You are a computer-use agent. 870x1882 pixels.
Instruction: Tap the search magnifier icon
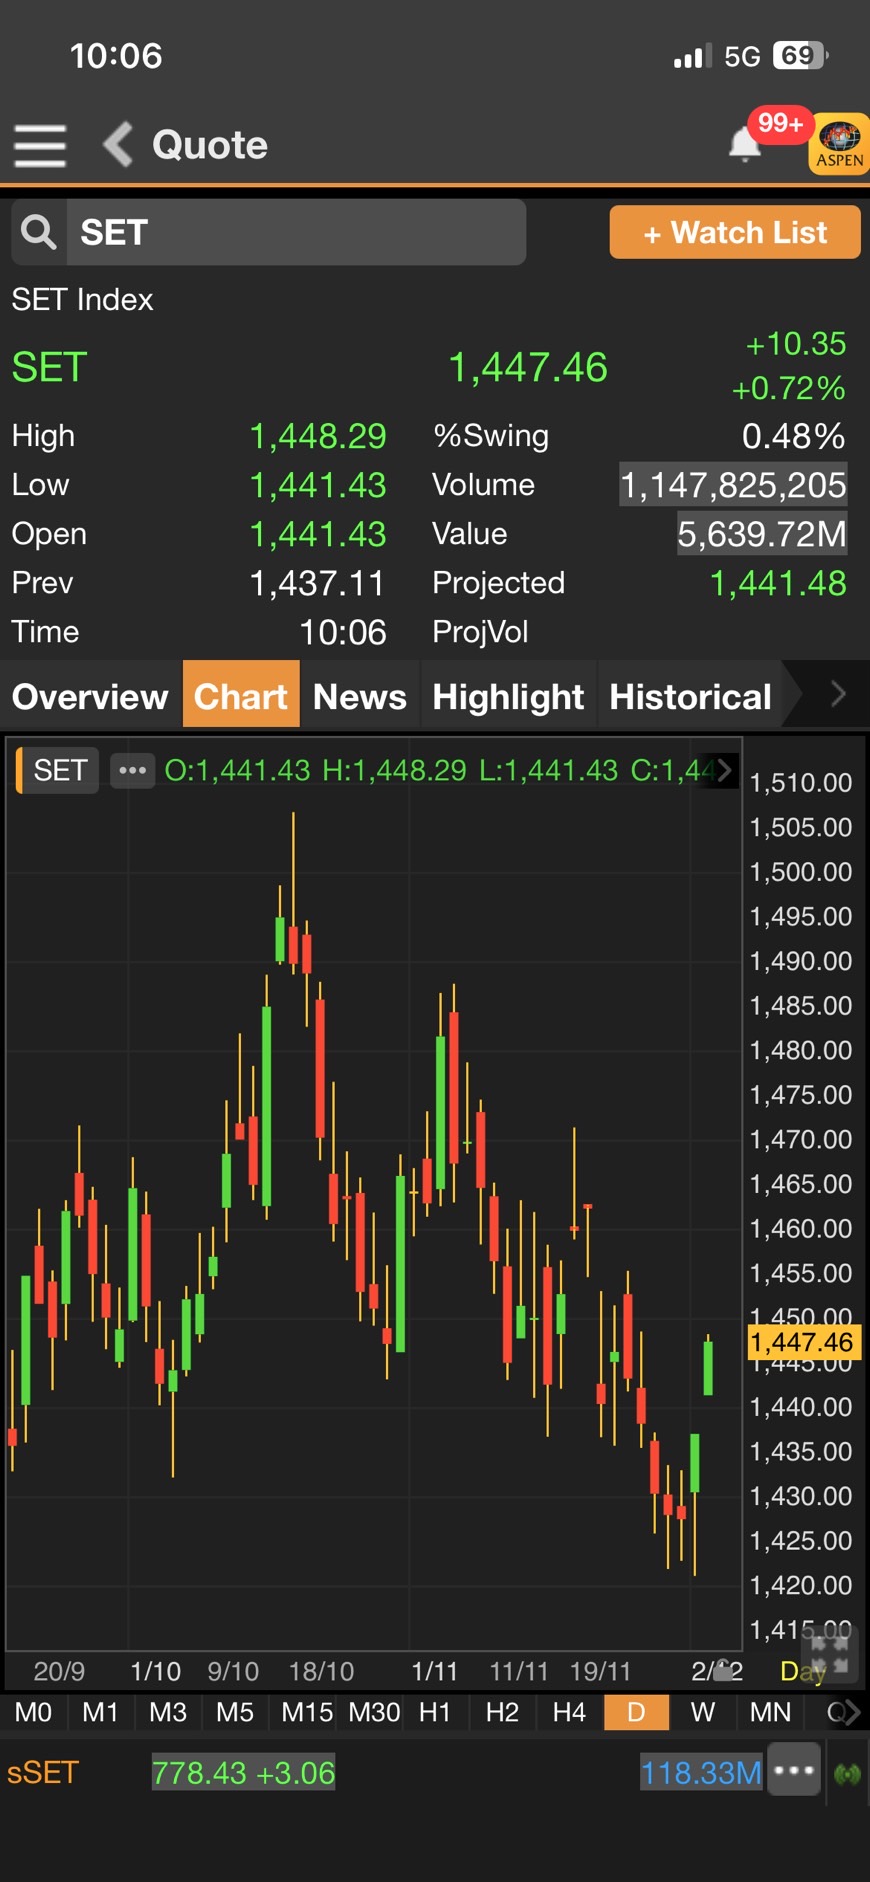pos(39,232)
